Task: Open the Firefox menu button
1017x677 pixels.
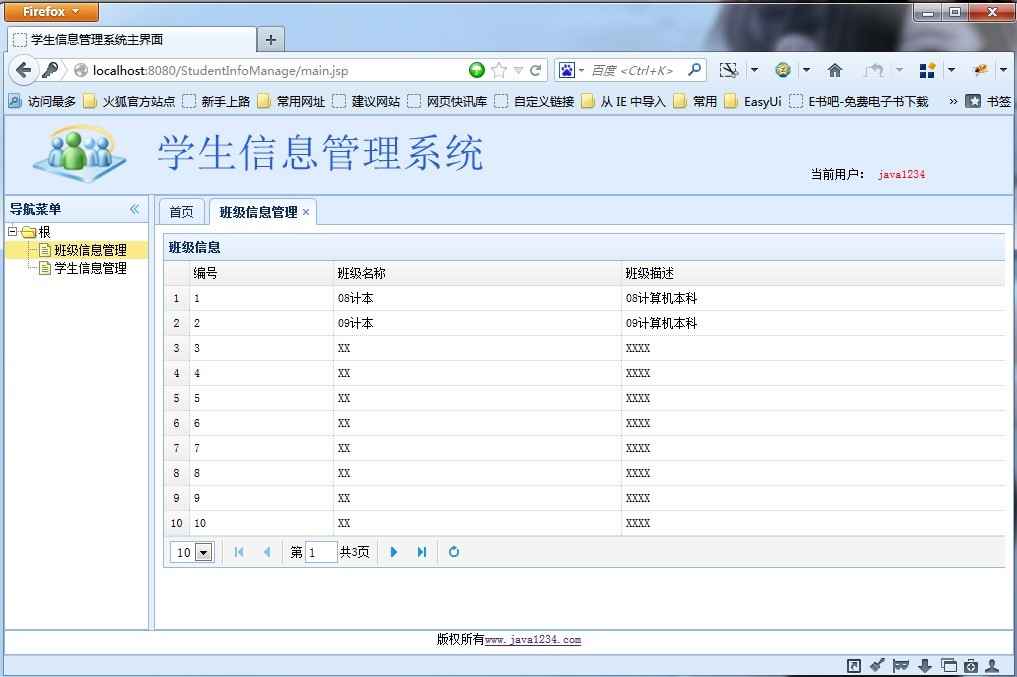Action: pyautogui.click(x=51, y=12)
